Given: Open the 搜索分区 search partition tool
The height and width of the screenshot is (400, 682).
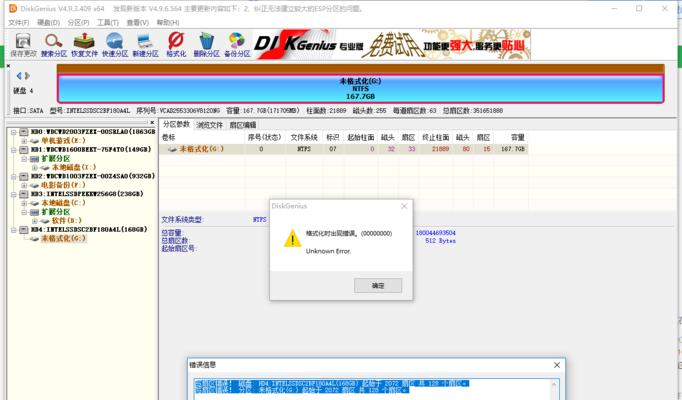Looking at the screenshot, I should click(x=54, y=45).
